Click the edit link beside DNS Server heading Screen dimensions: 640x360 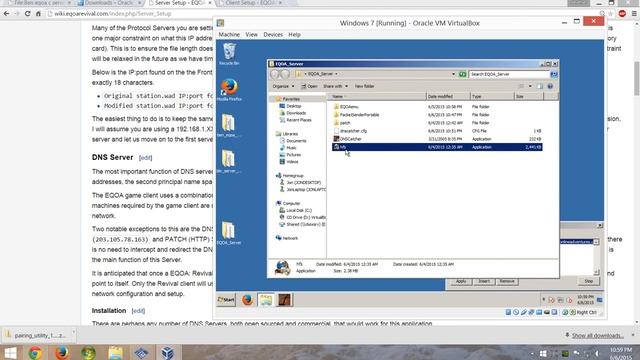coord(145,158)
